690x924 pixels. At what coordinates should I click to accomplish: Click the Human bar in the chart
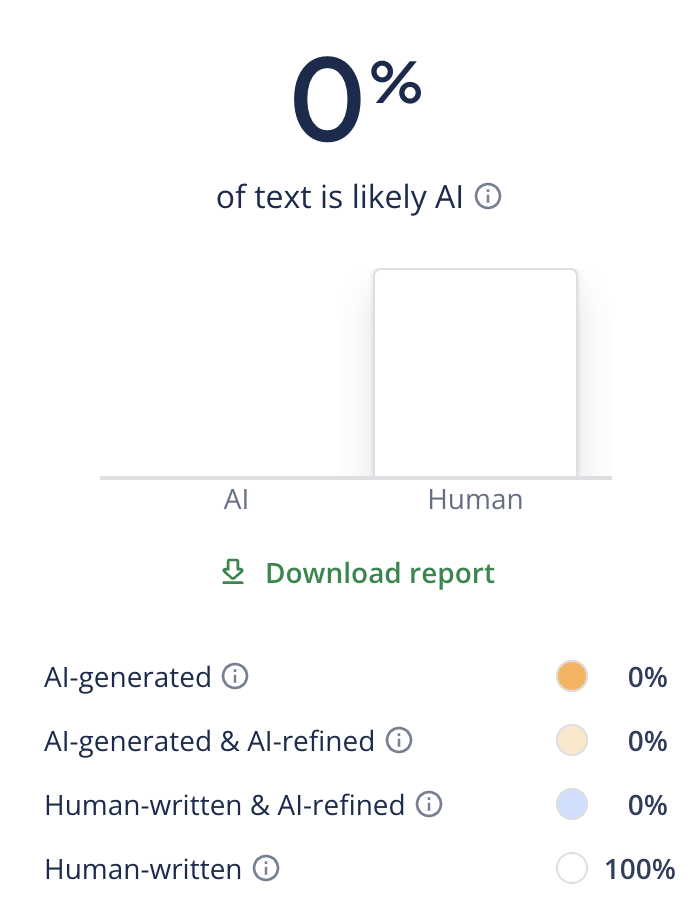tap(475, 373)
